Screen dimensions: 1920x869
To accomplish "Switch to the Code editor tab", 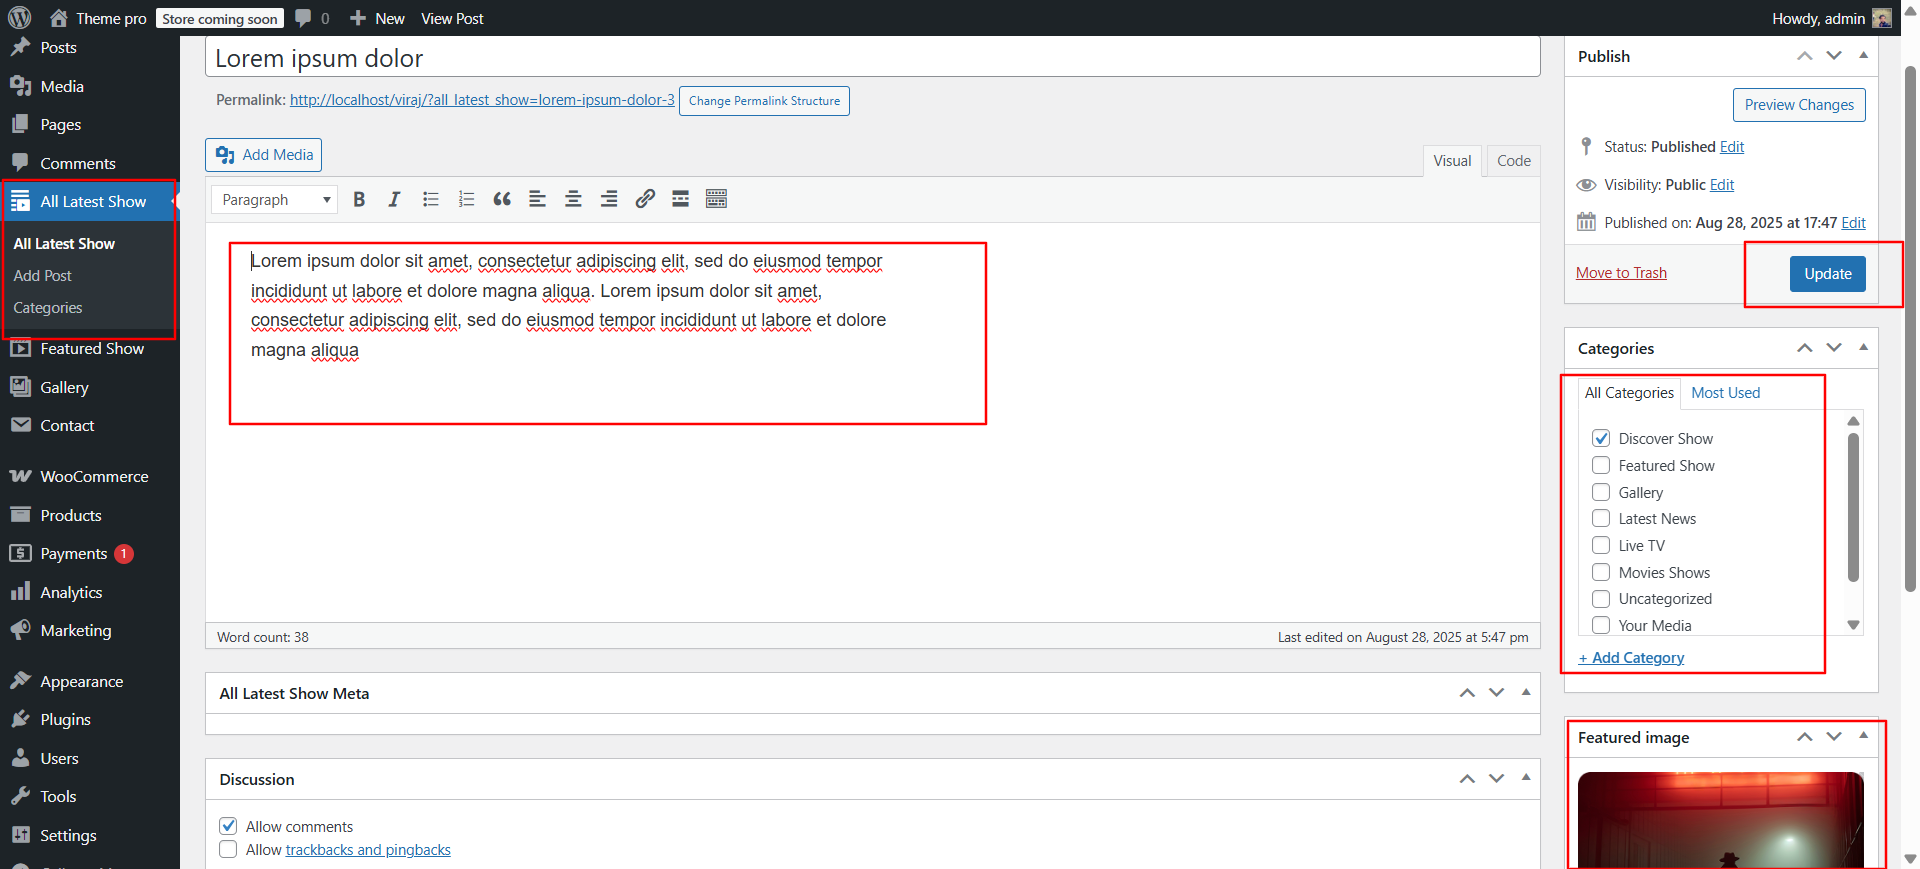I will 1513,161.
